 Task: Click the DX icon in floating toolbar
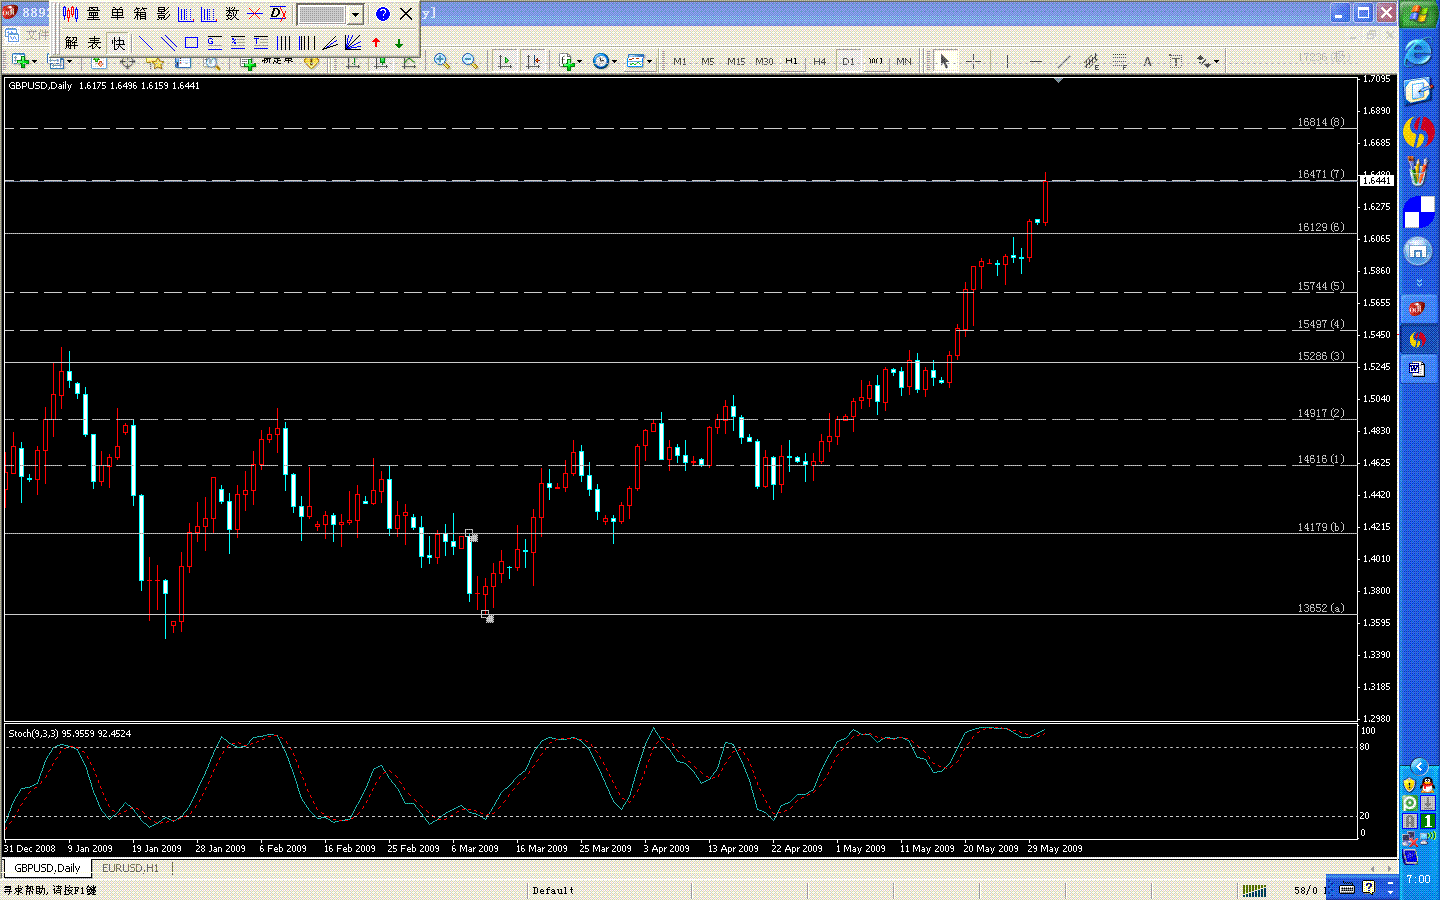click(x=279, y=14)
